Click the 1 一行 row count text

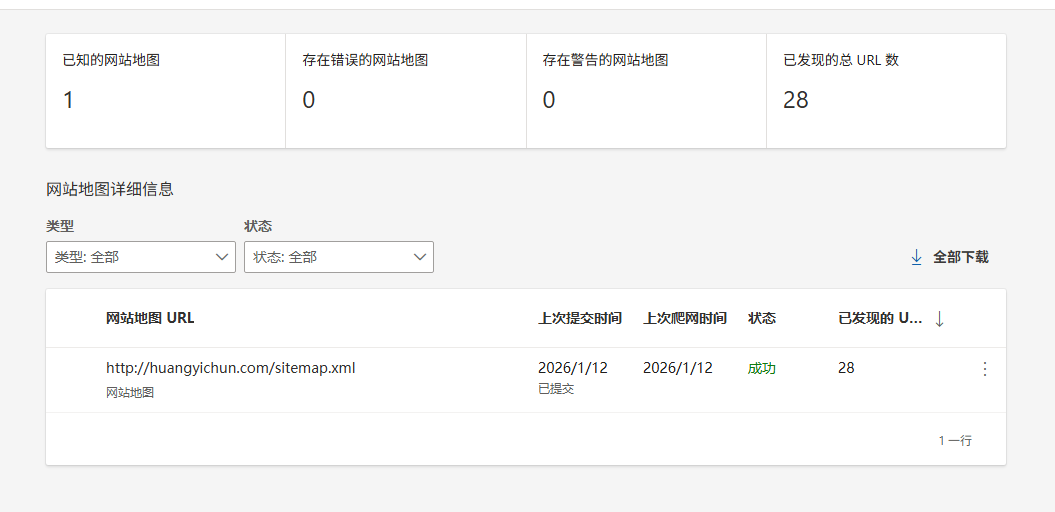(x=955, y=441)
